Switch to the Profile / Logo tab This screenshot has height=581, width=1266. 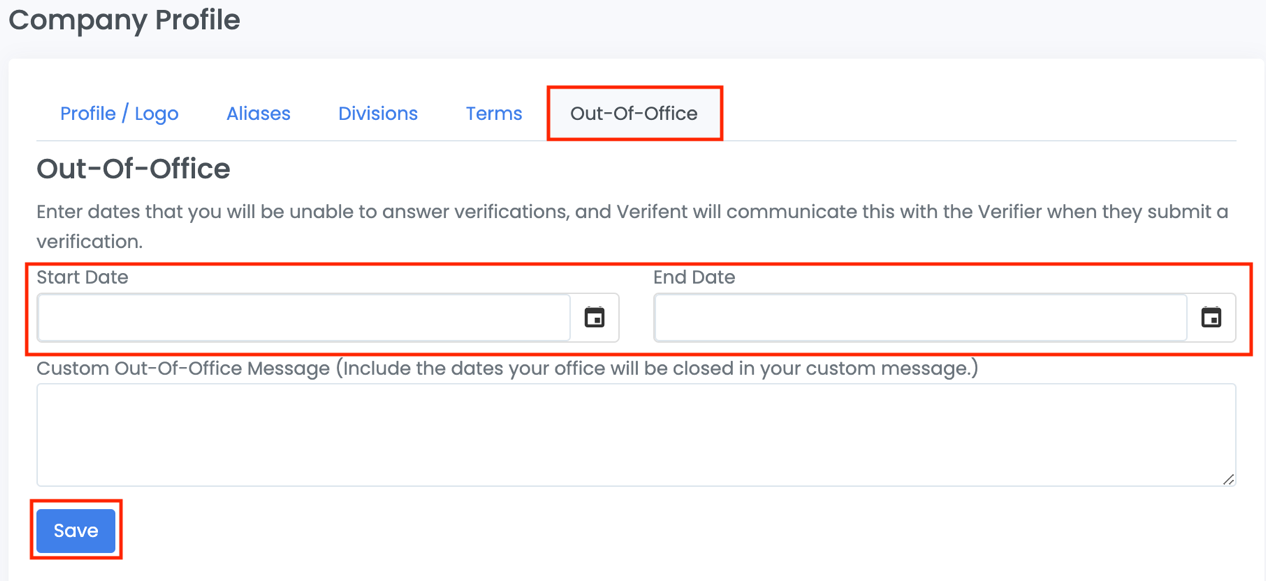(x=119, y=114)
